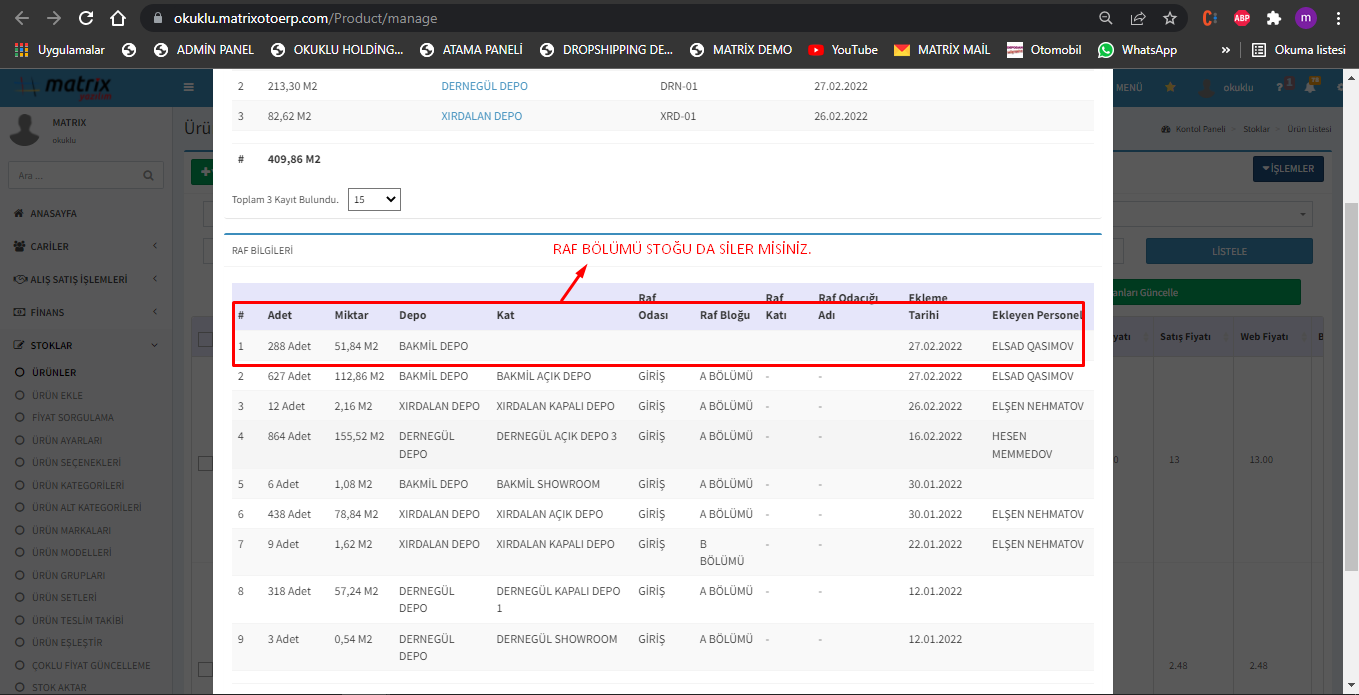The width and height of the screenshot is (1359, 695).
Task: Click the hamburger sidebar toggle icon
Action: pyautogui.click(x=188, y=87)
